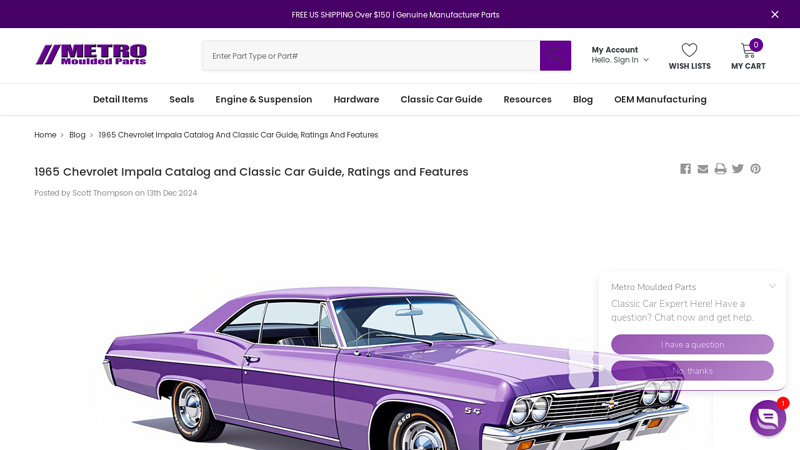
Task: Open the Hardware menu
Action: [x=356, y=99]
